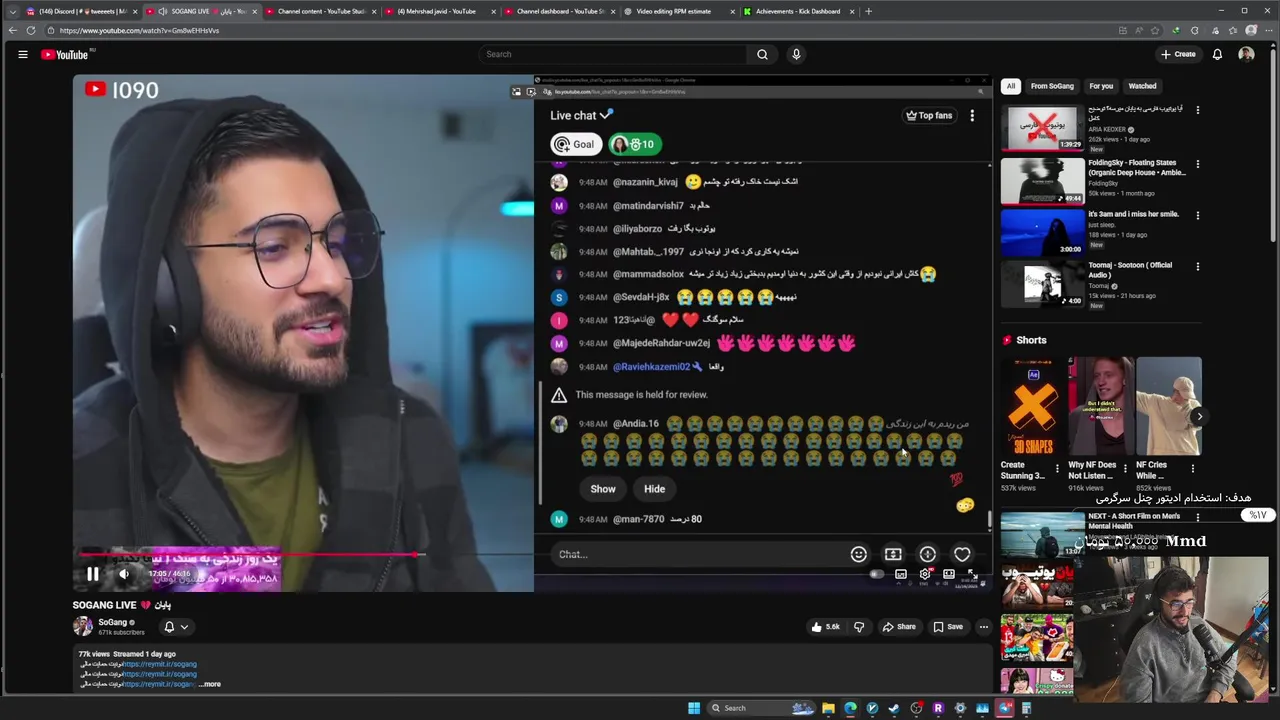This screenshot has height=720, width=1280.
Task: Start voice search with microphone icon
Action: 796,54
